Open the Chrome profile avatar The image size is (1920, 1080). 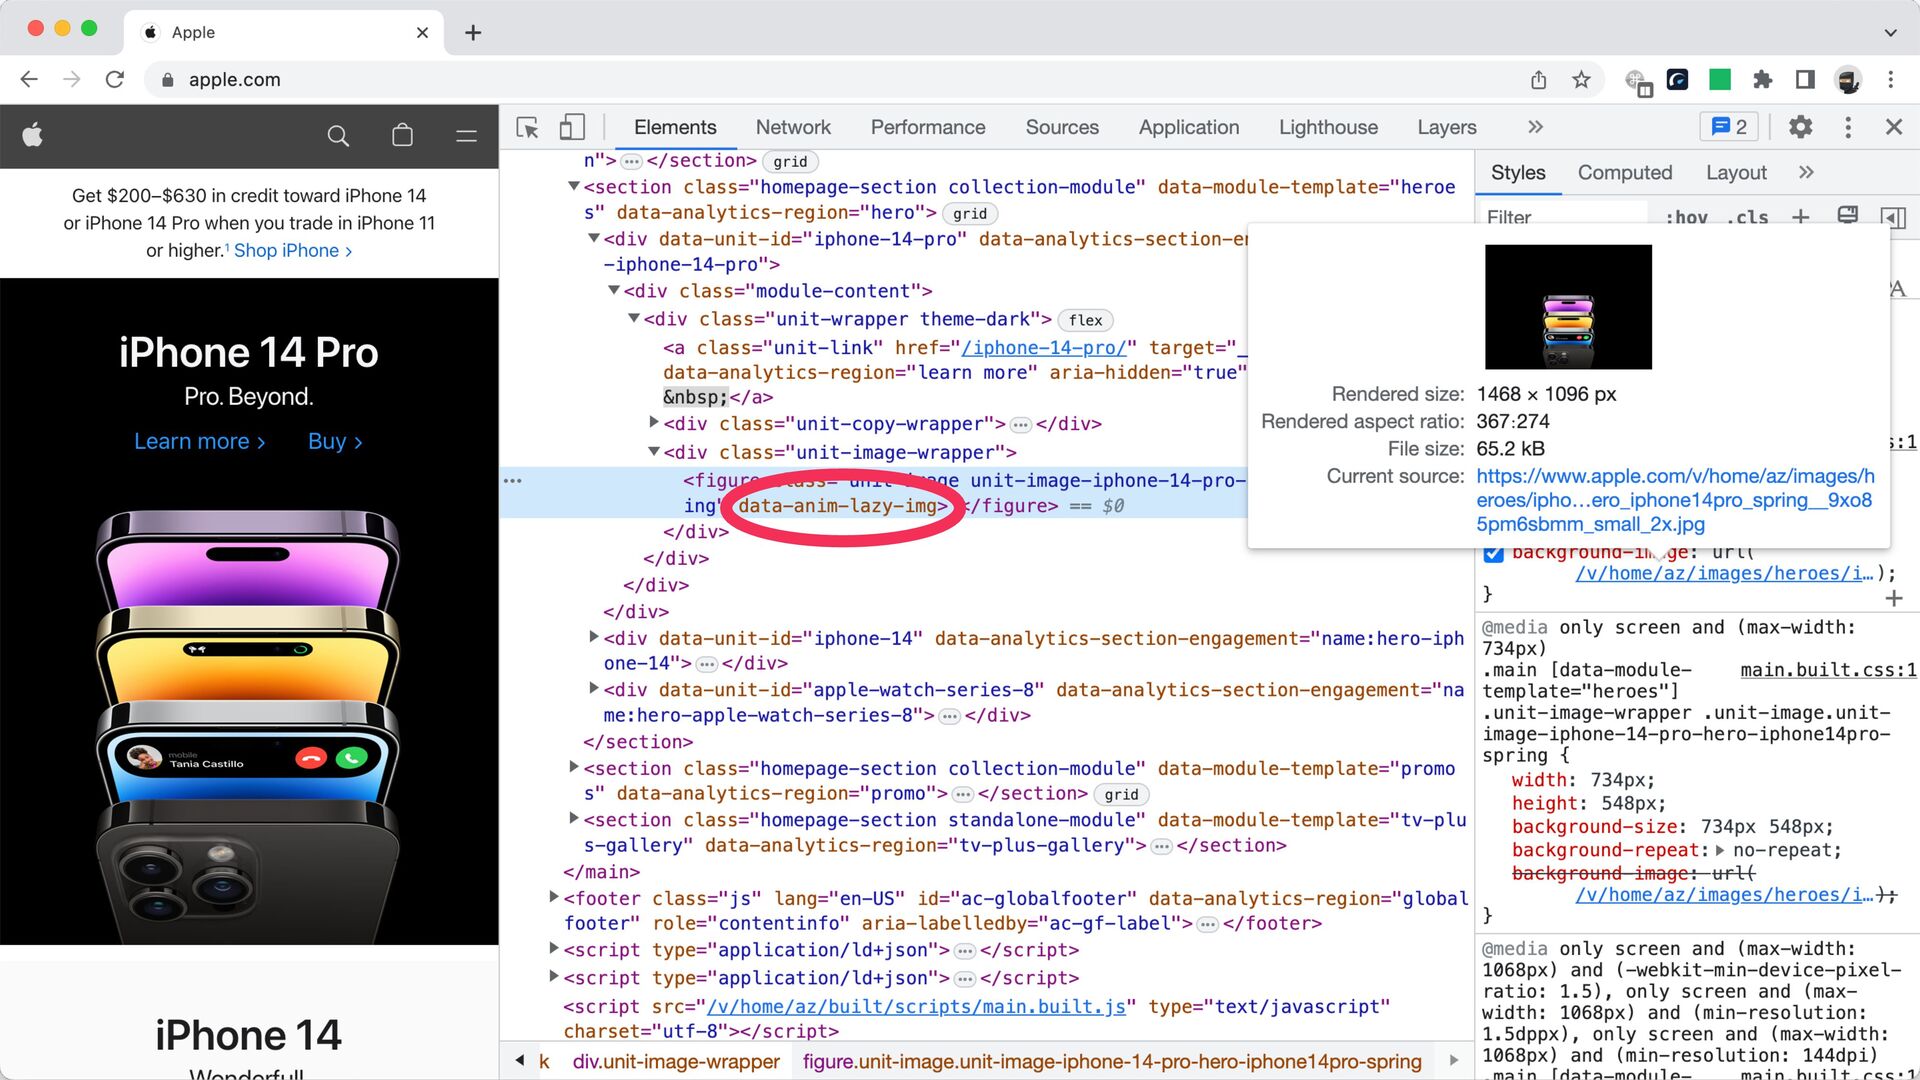pyautogui.click(x=1848, y=79)
